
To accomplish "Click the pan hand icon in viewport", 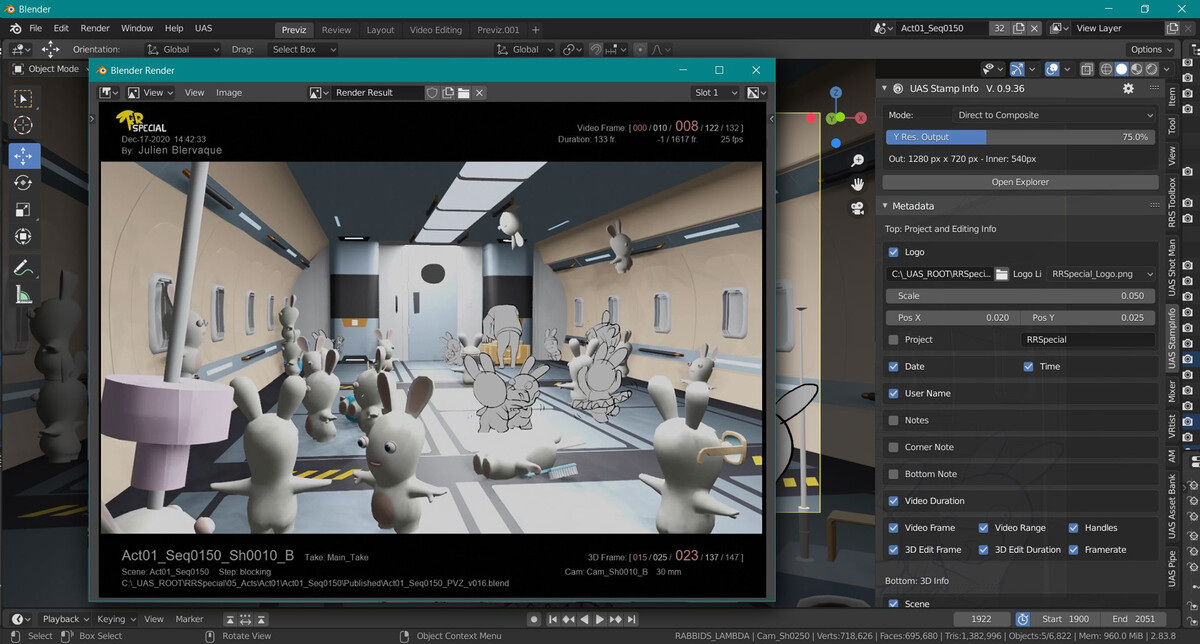I will tap(857, 184).
